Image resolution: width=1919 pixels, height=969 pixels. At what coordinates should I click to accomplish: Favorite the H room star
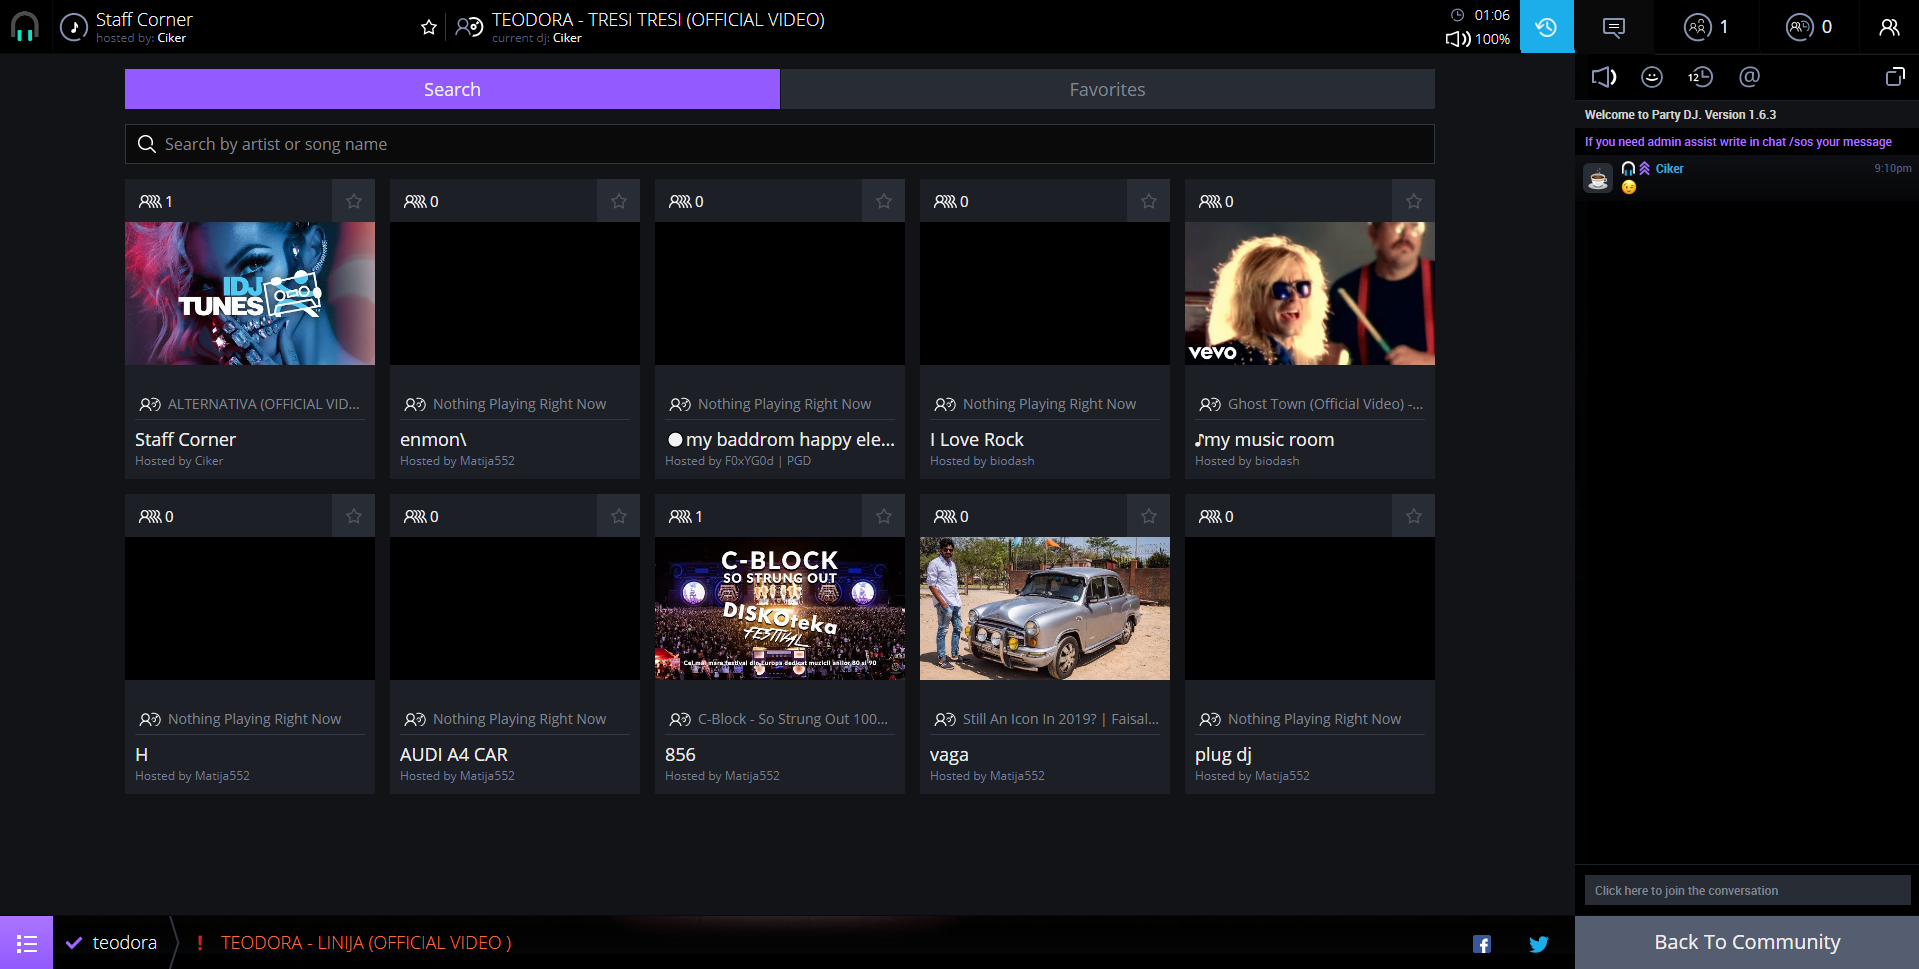click(354, 516)
